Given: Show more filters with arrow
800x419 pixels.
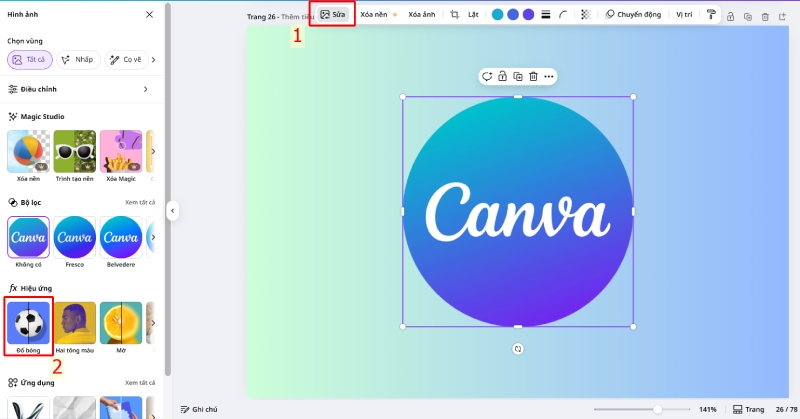Looking at the screenshot, I should pos(153,237).
